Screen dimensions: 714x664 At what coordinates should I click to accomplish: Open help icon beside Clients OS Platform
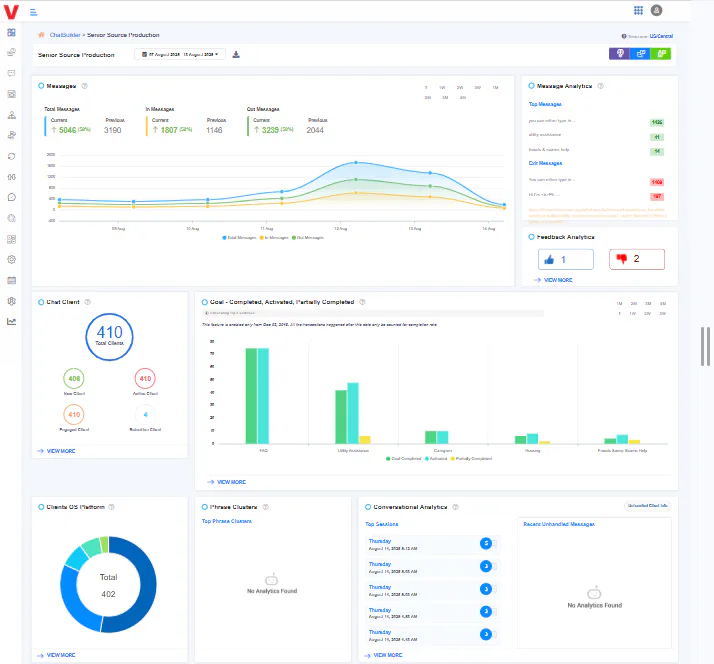112,507
